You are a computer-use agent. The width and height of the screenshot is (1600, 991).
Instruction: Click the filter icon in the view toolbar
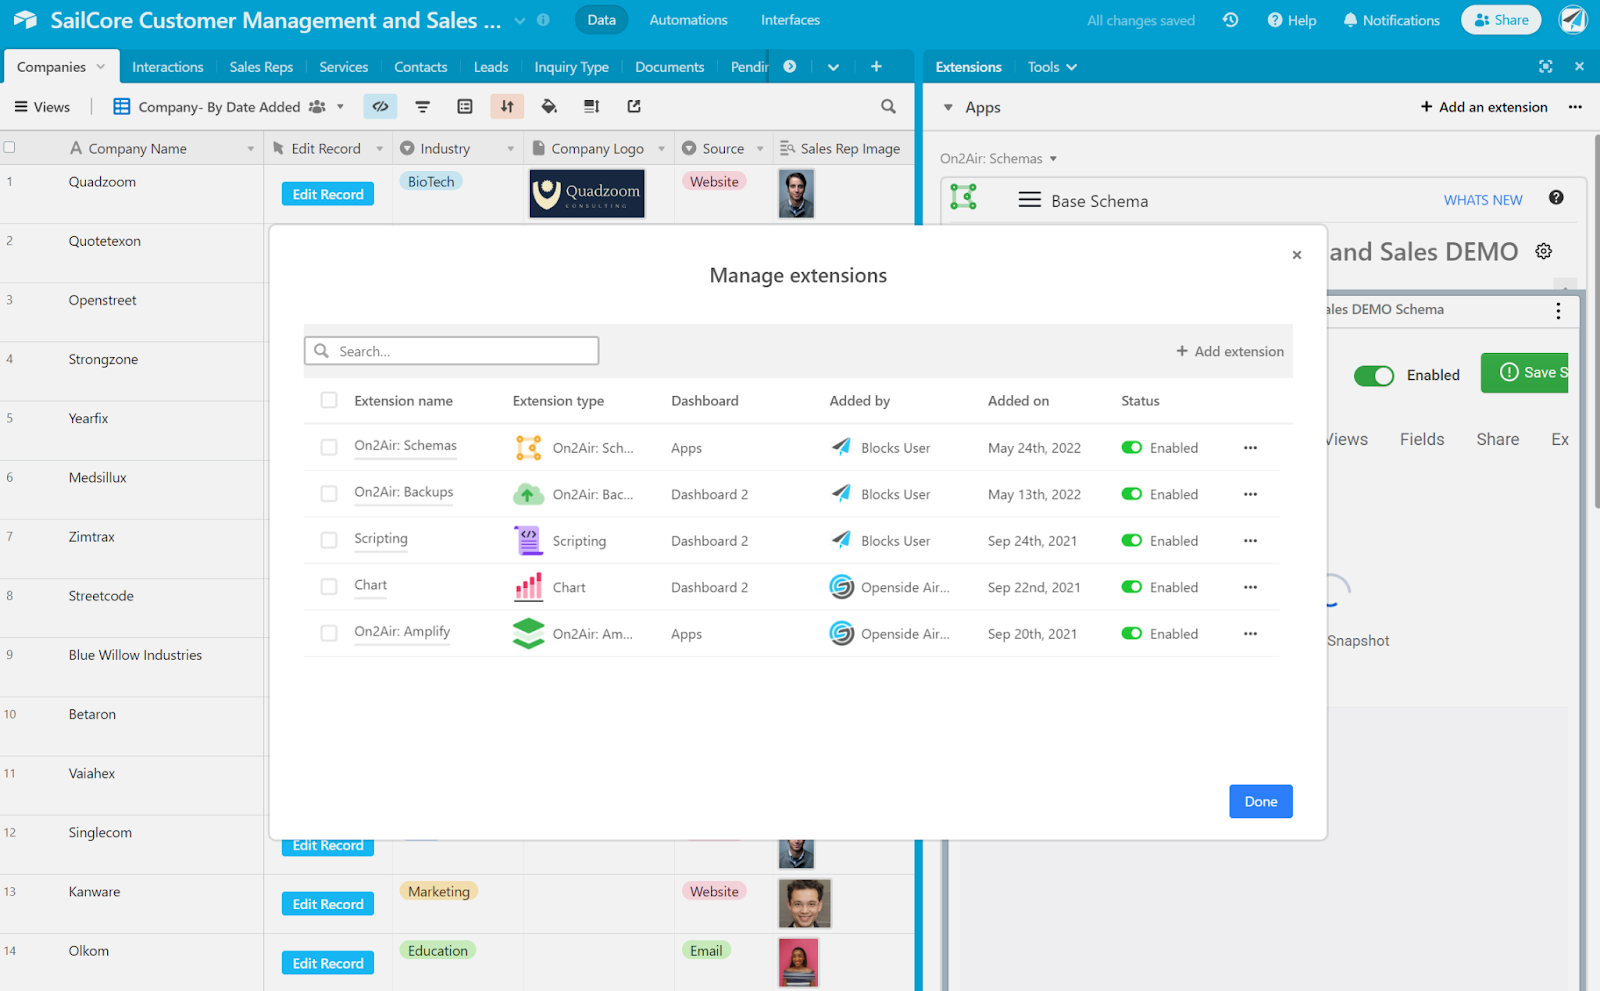click(x=423, y=107)
